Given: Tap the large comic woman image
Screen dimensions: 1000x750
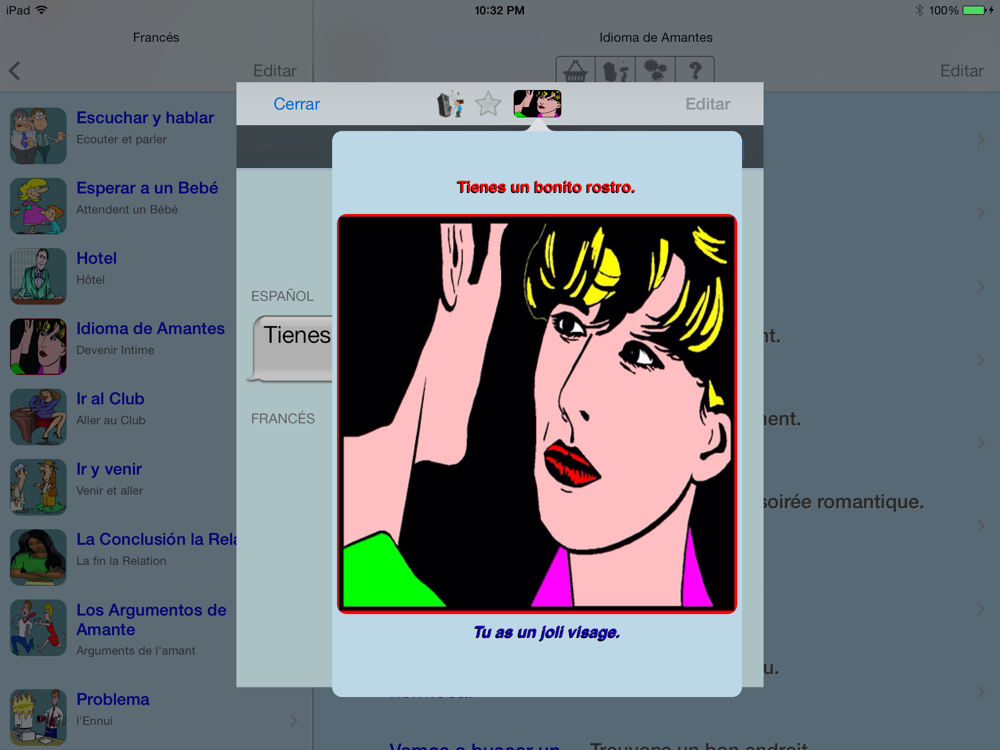Looking at the screenshot, I should tap(537, 414).
